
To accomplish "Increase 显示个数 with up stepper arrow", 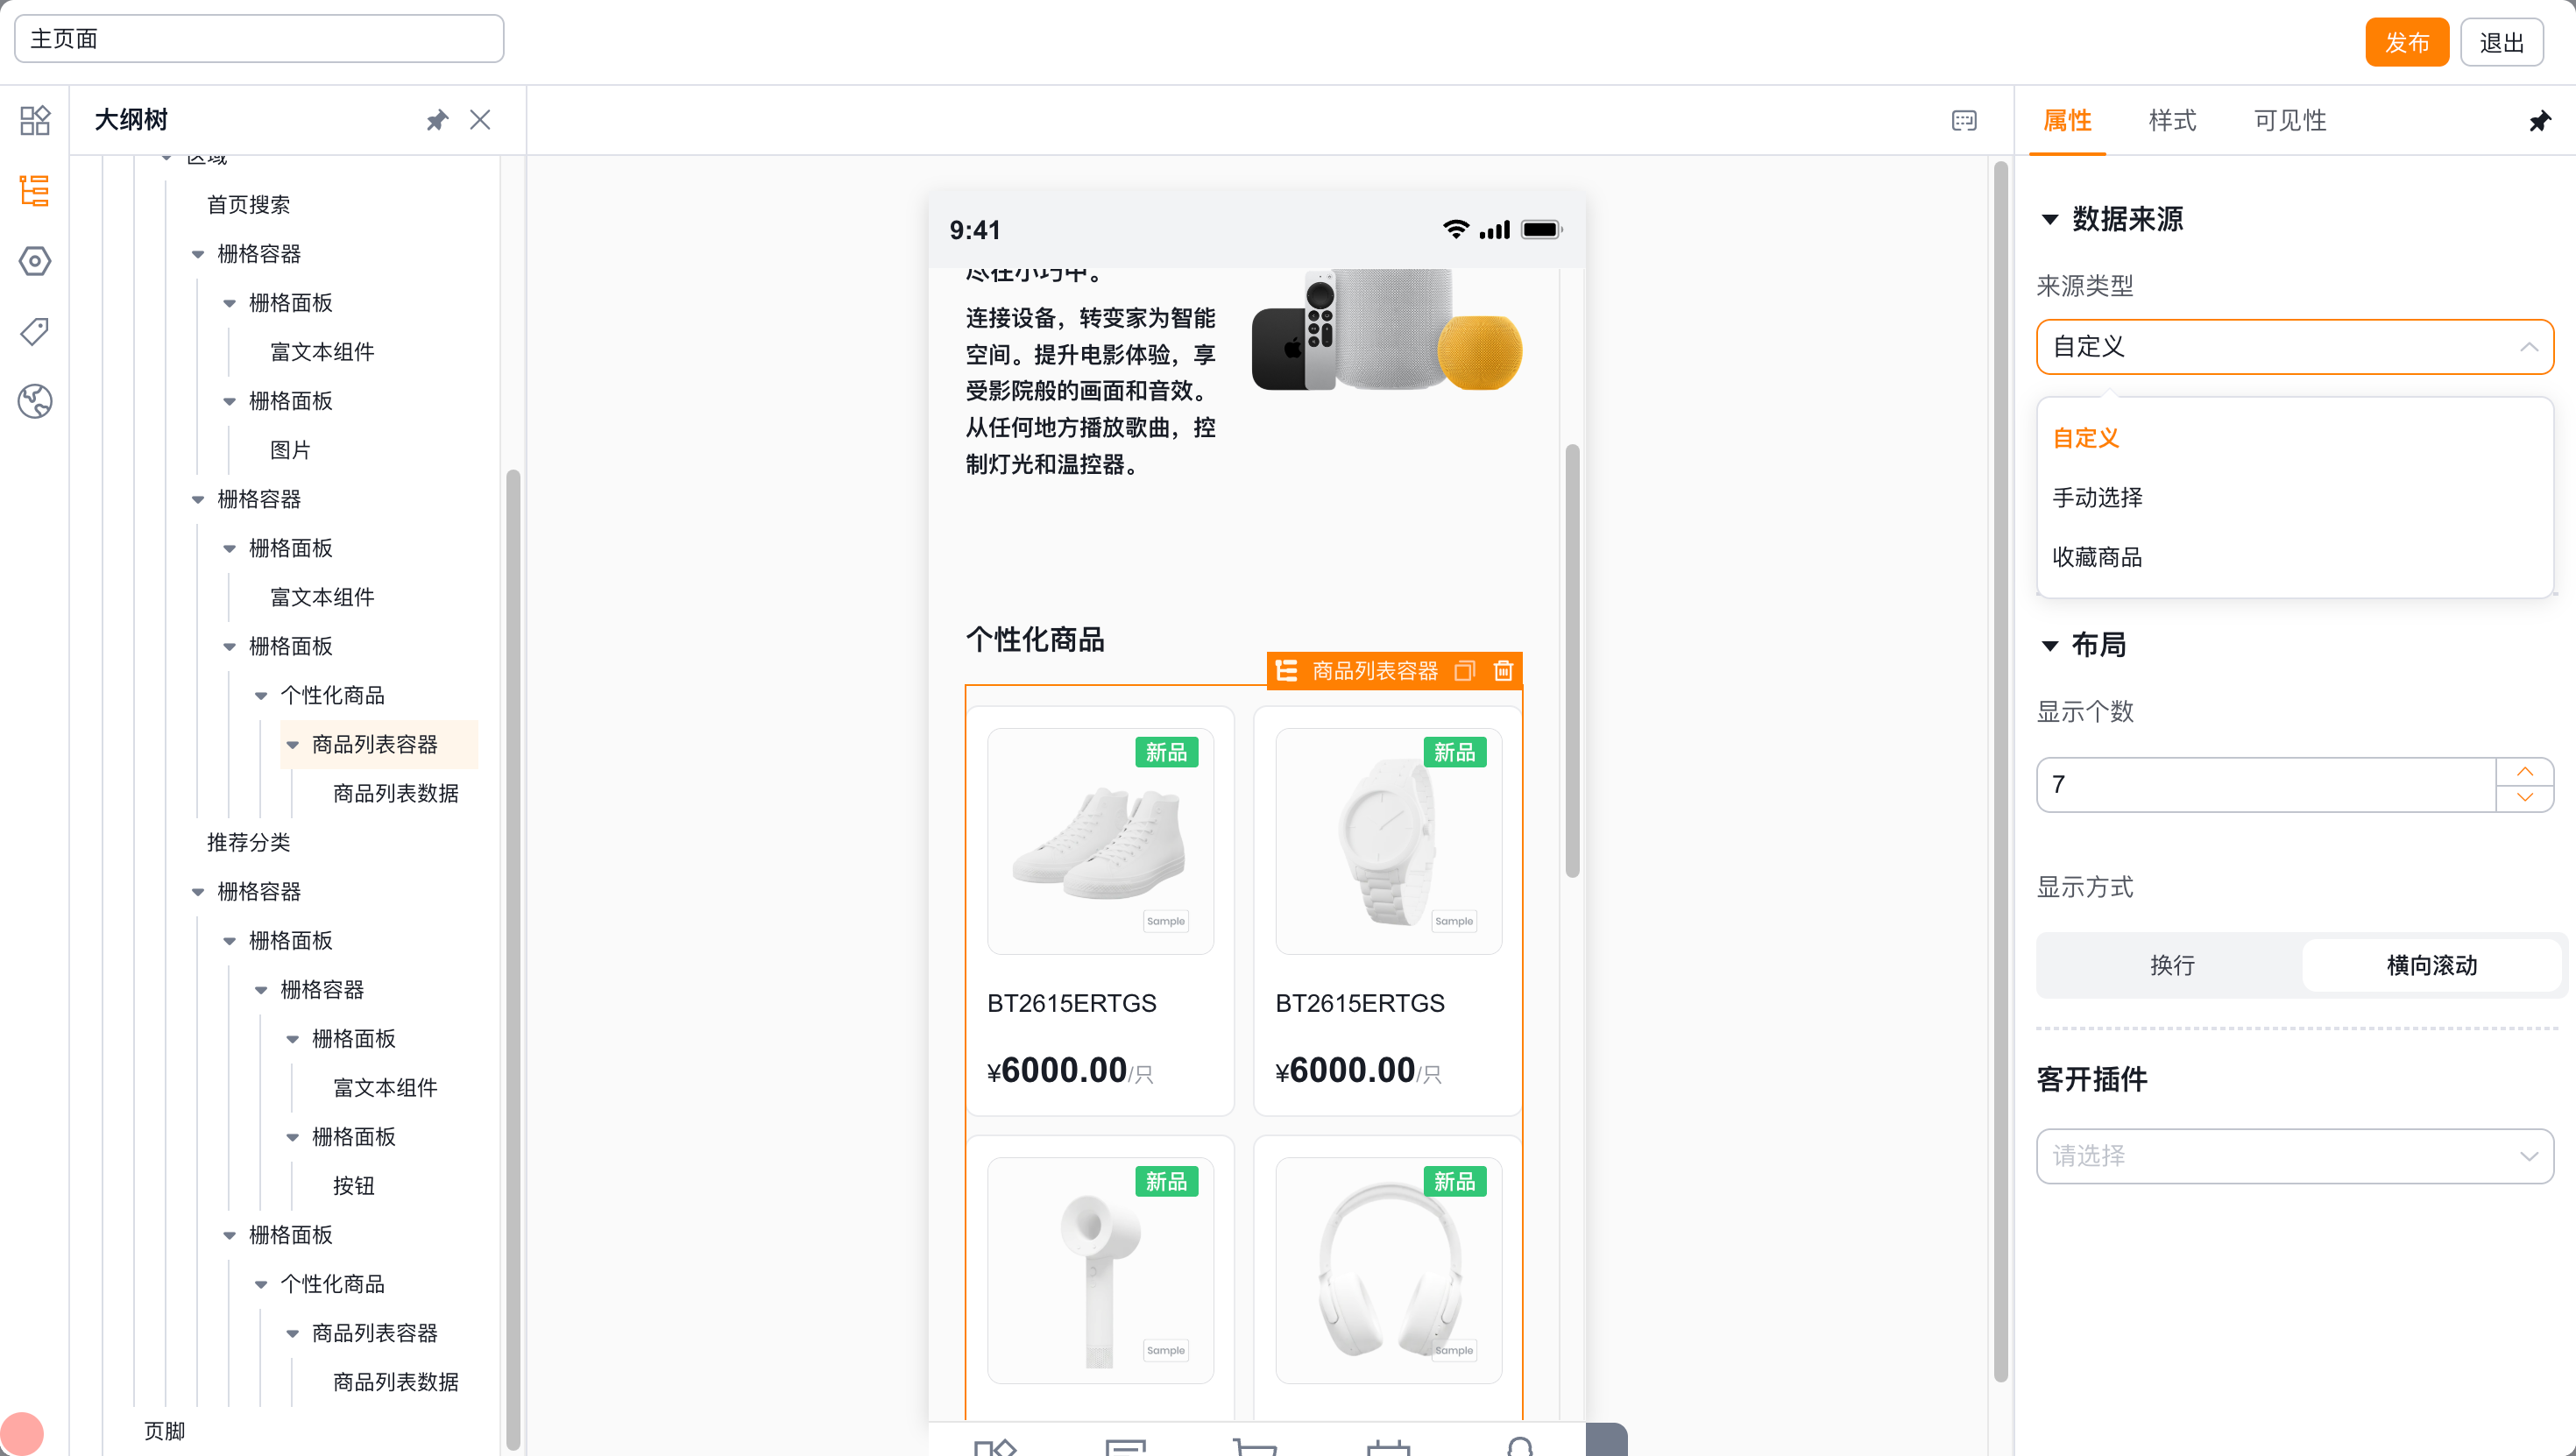I will click(x=2525, y=771).
